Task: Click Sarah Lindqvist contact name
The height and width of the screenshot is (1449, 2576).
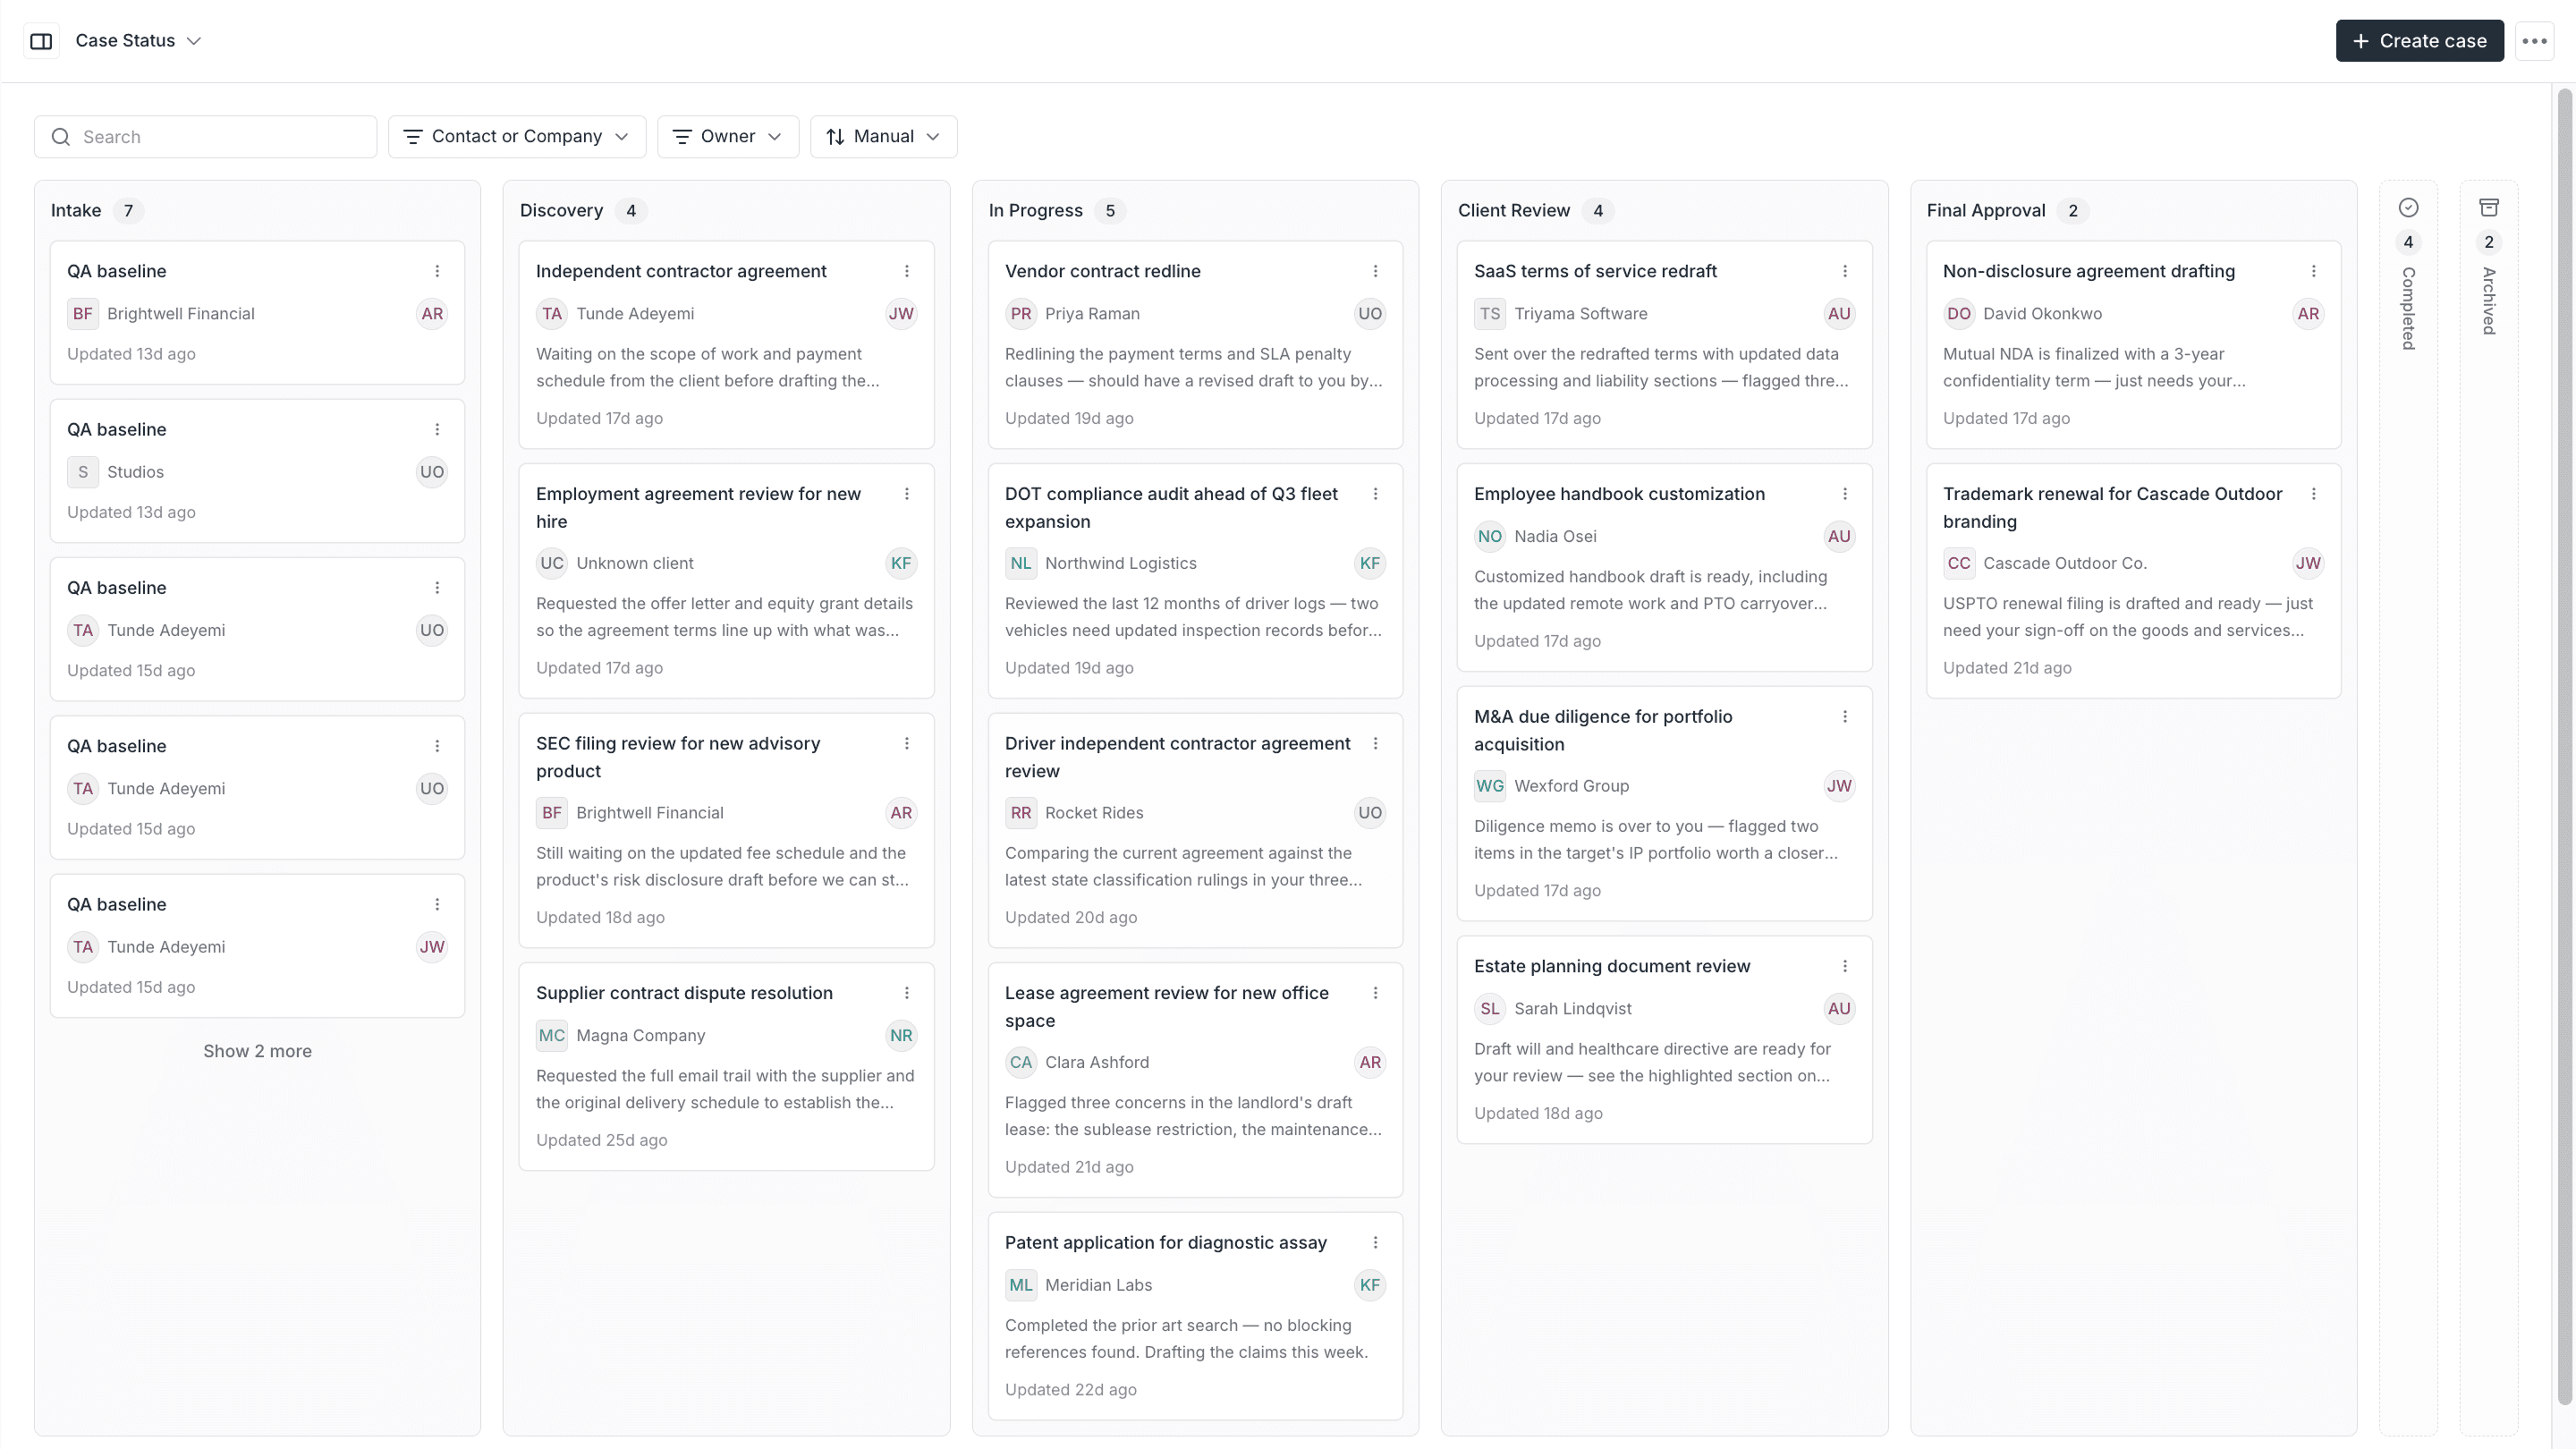Action: click(1572, 1009)
